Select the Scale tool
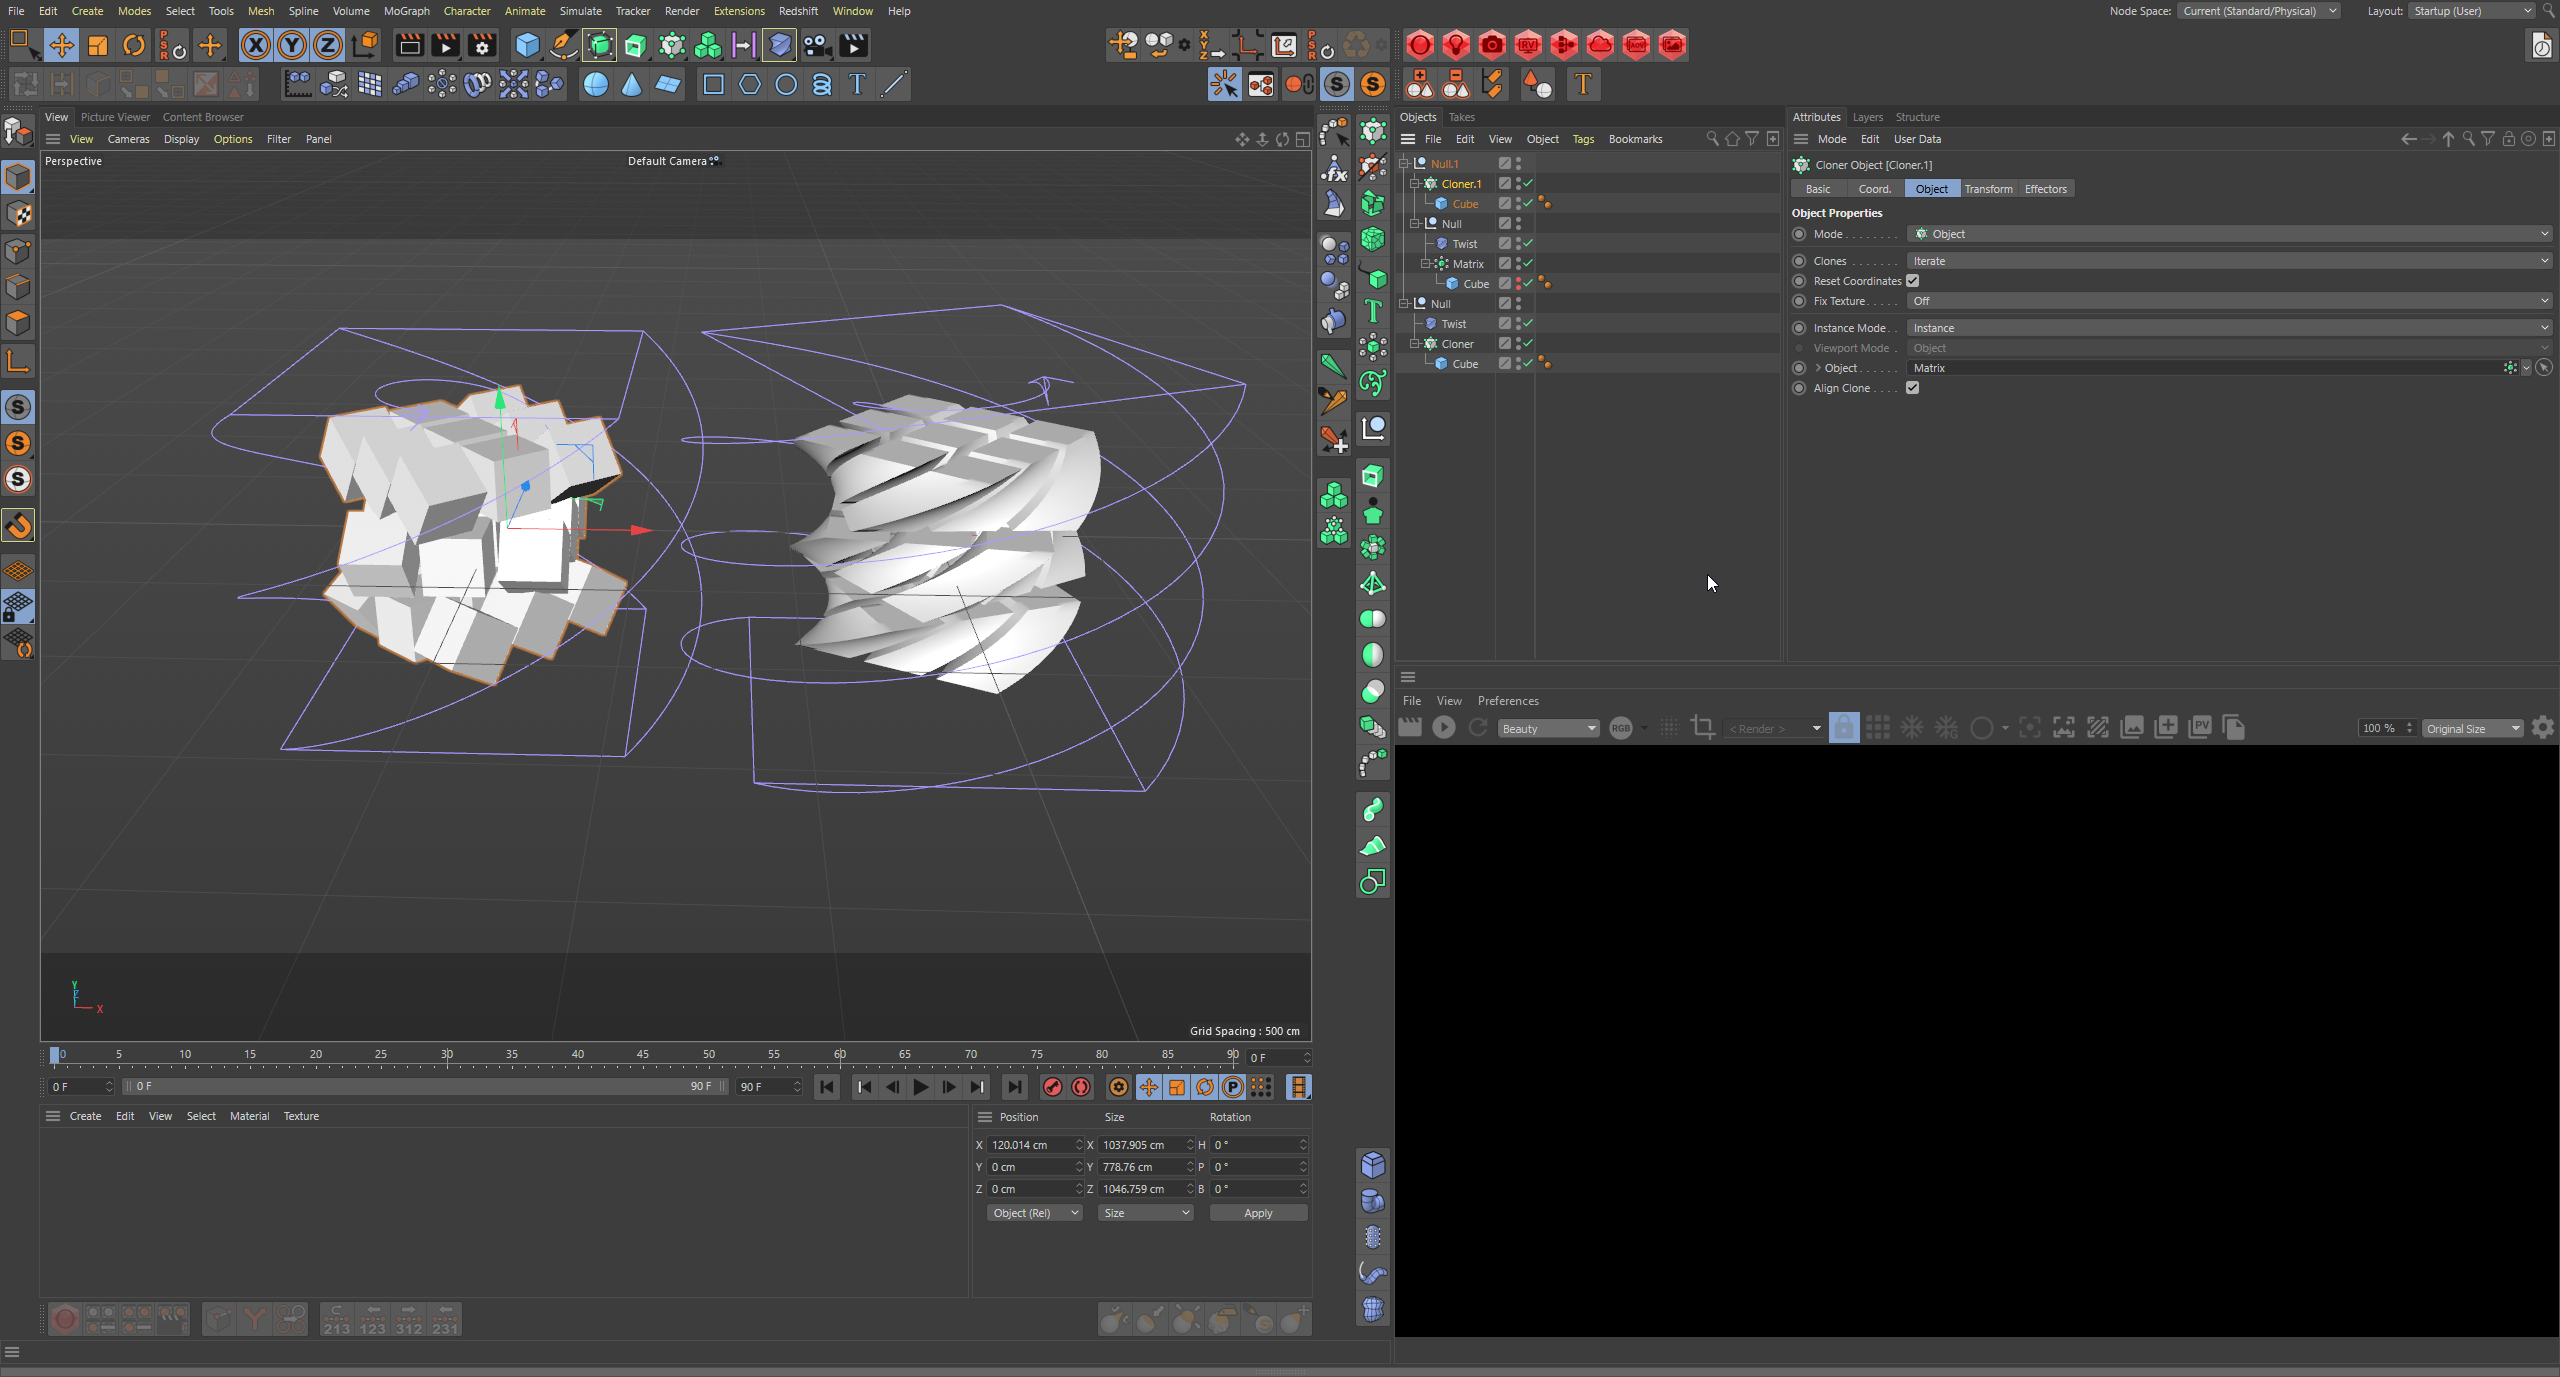This screenshot has width=2560, height=1377. tap(98, 46)
